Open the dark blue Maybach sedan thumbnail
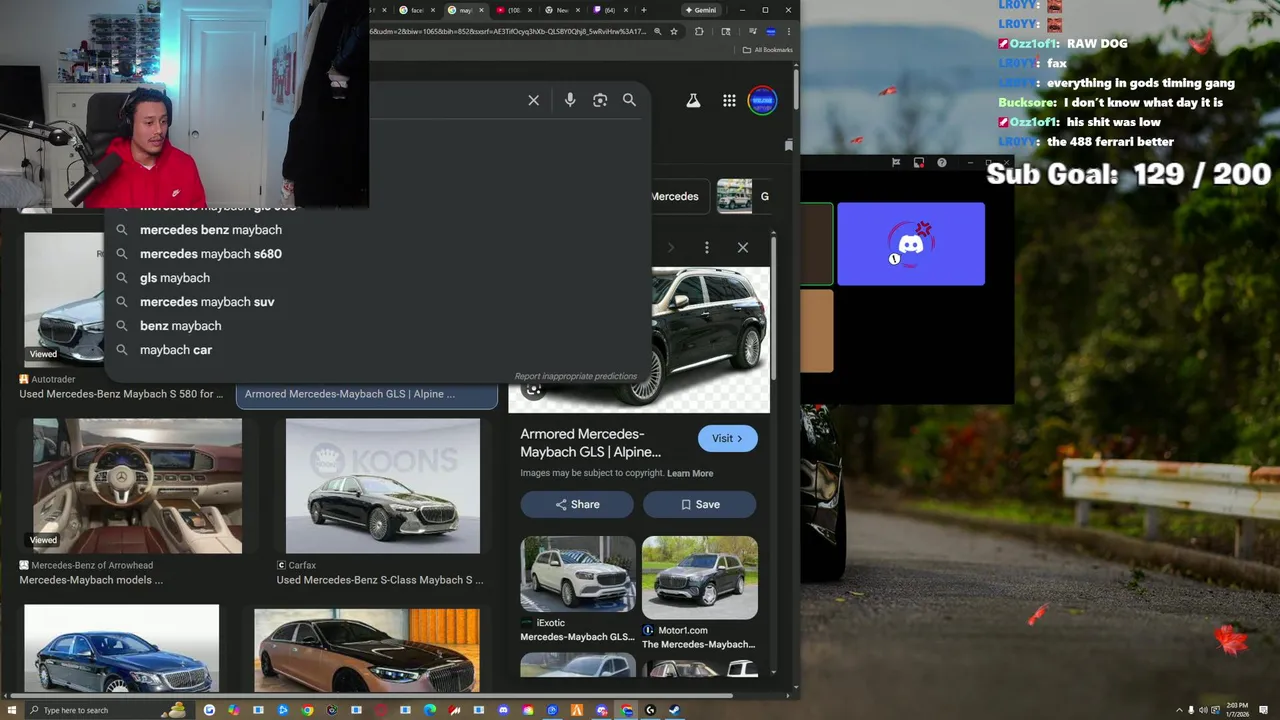Screen dimensions: 1280x720 tap(121, 648)
